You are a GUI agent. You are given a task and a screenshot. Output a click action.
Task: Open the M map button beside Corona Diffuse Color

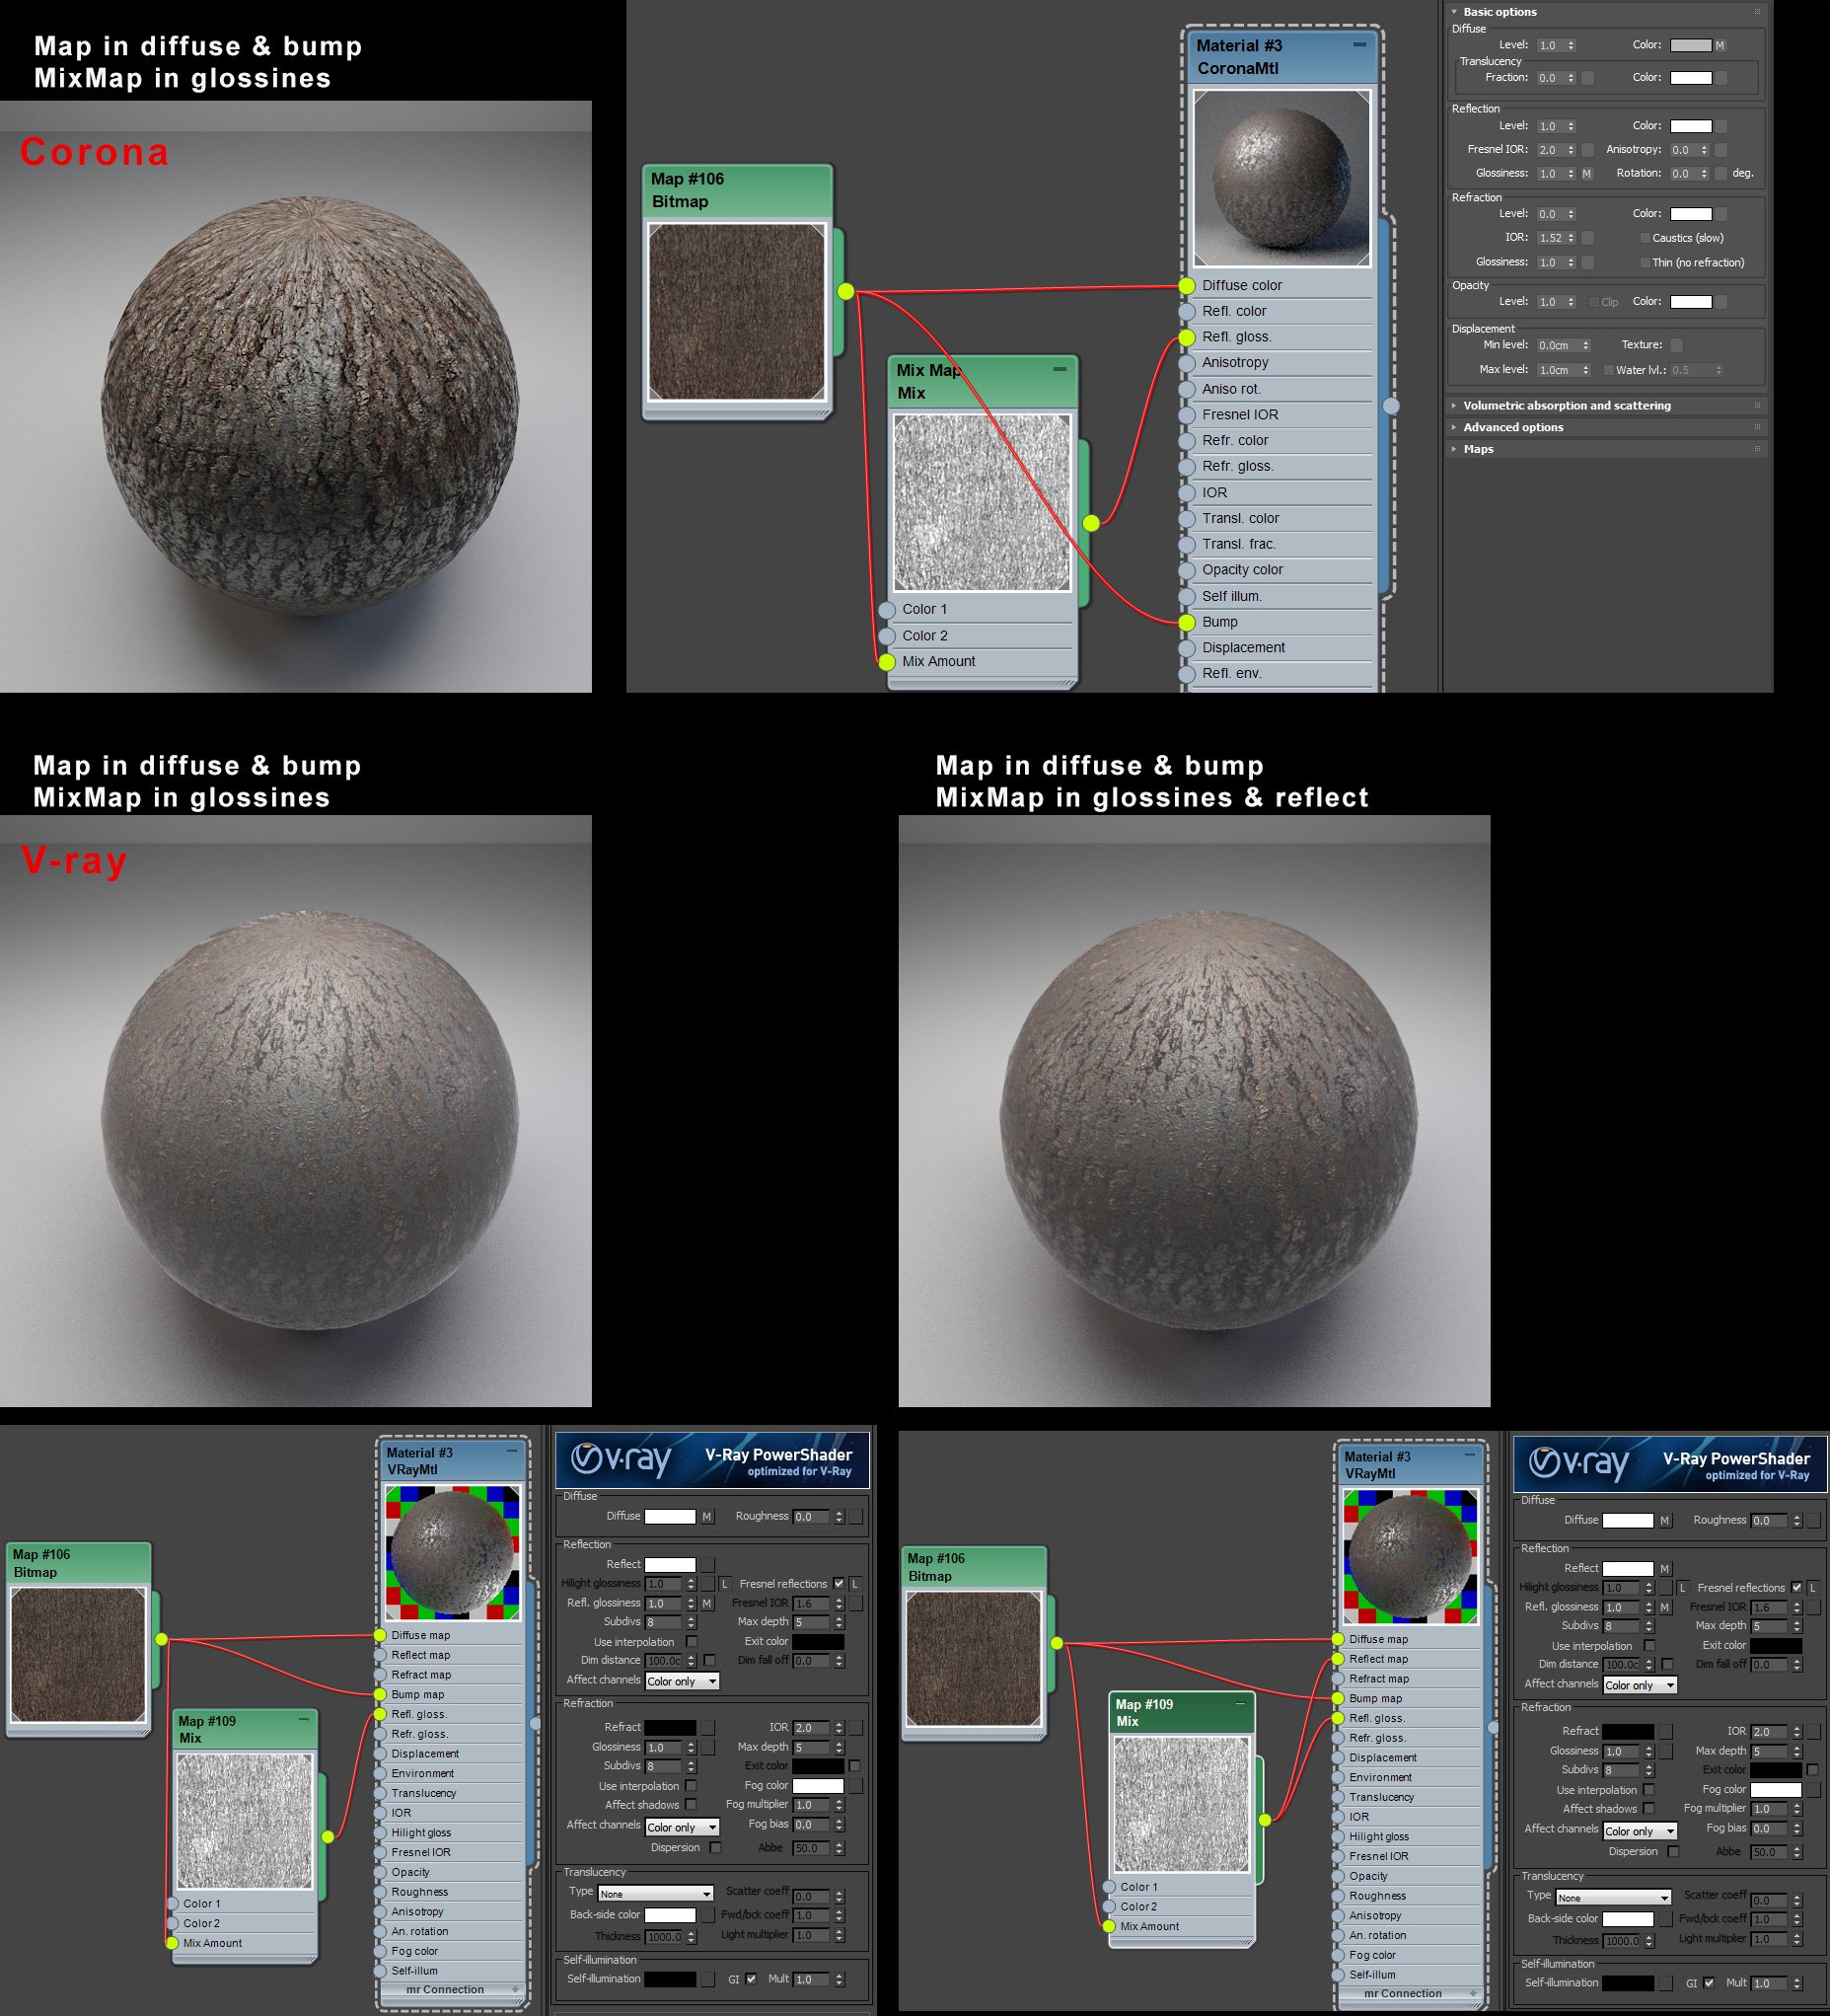(x=1720, y=46)
